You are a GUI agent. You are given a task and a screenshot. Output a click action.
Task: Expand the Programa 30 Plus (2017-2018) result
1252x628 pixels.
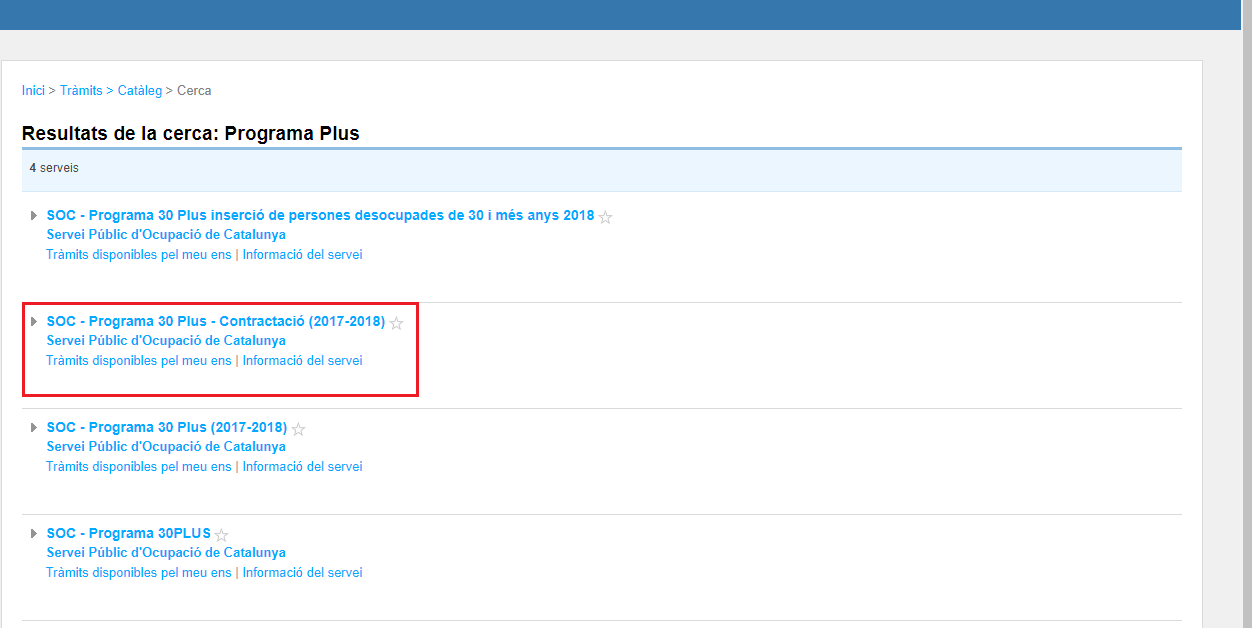click(x=34, y=427)
